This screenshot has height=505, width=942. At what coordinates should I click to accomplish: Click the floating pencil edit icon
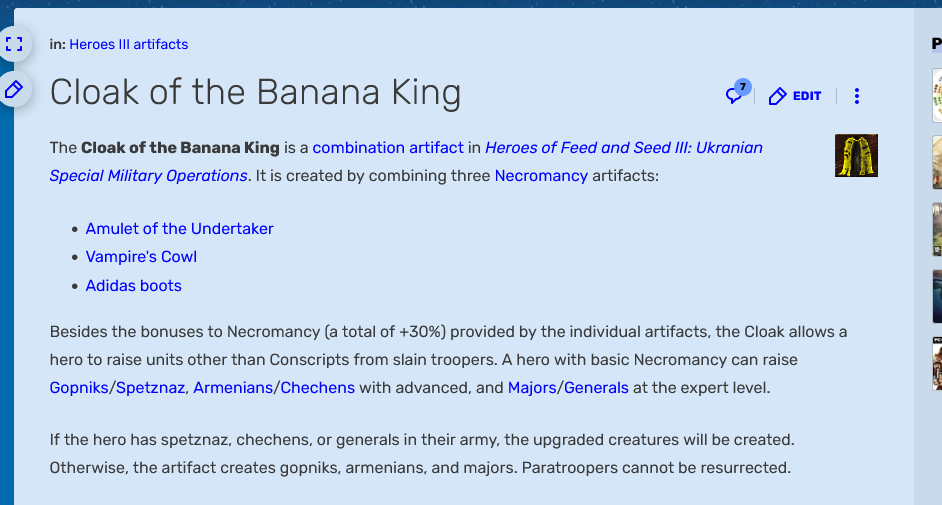coord(14,89)
